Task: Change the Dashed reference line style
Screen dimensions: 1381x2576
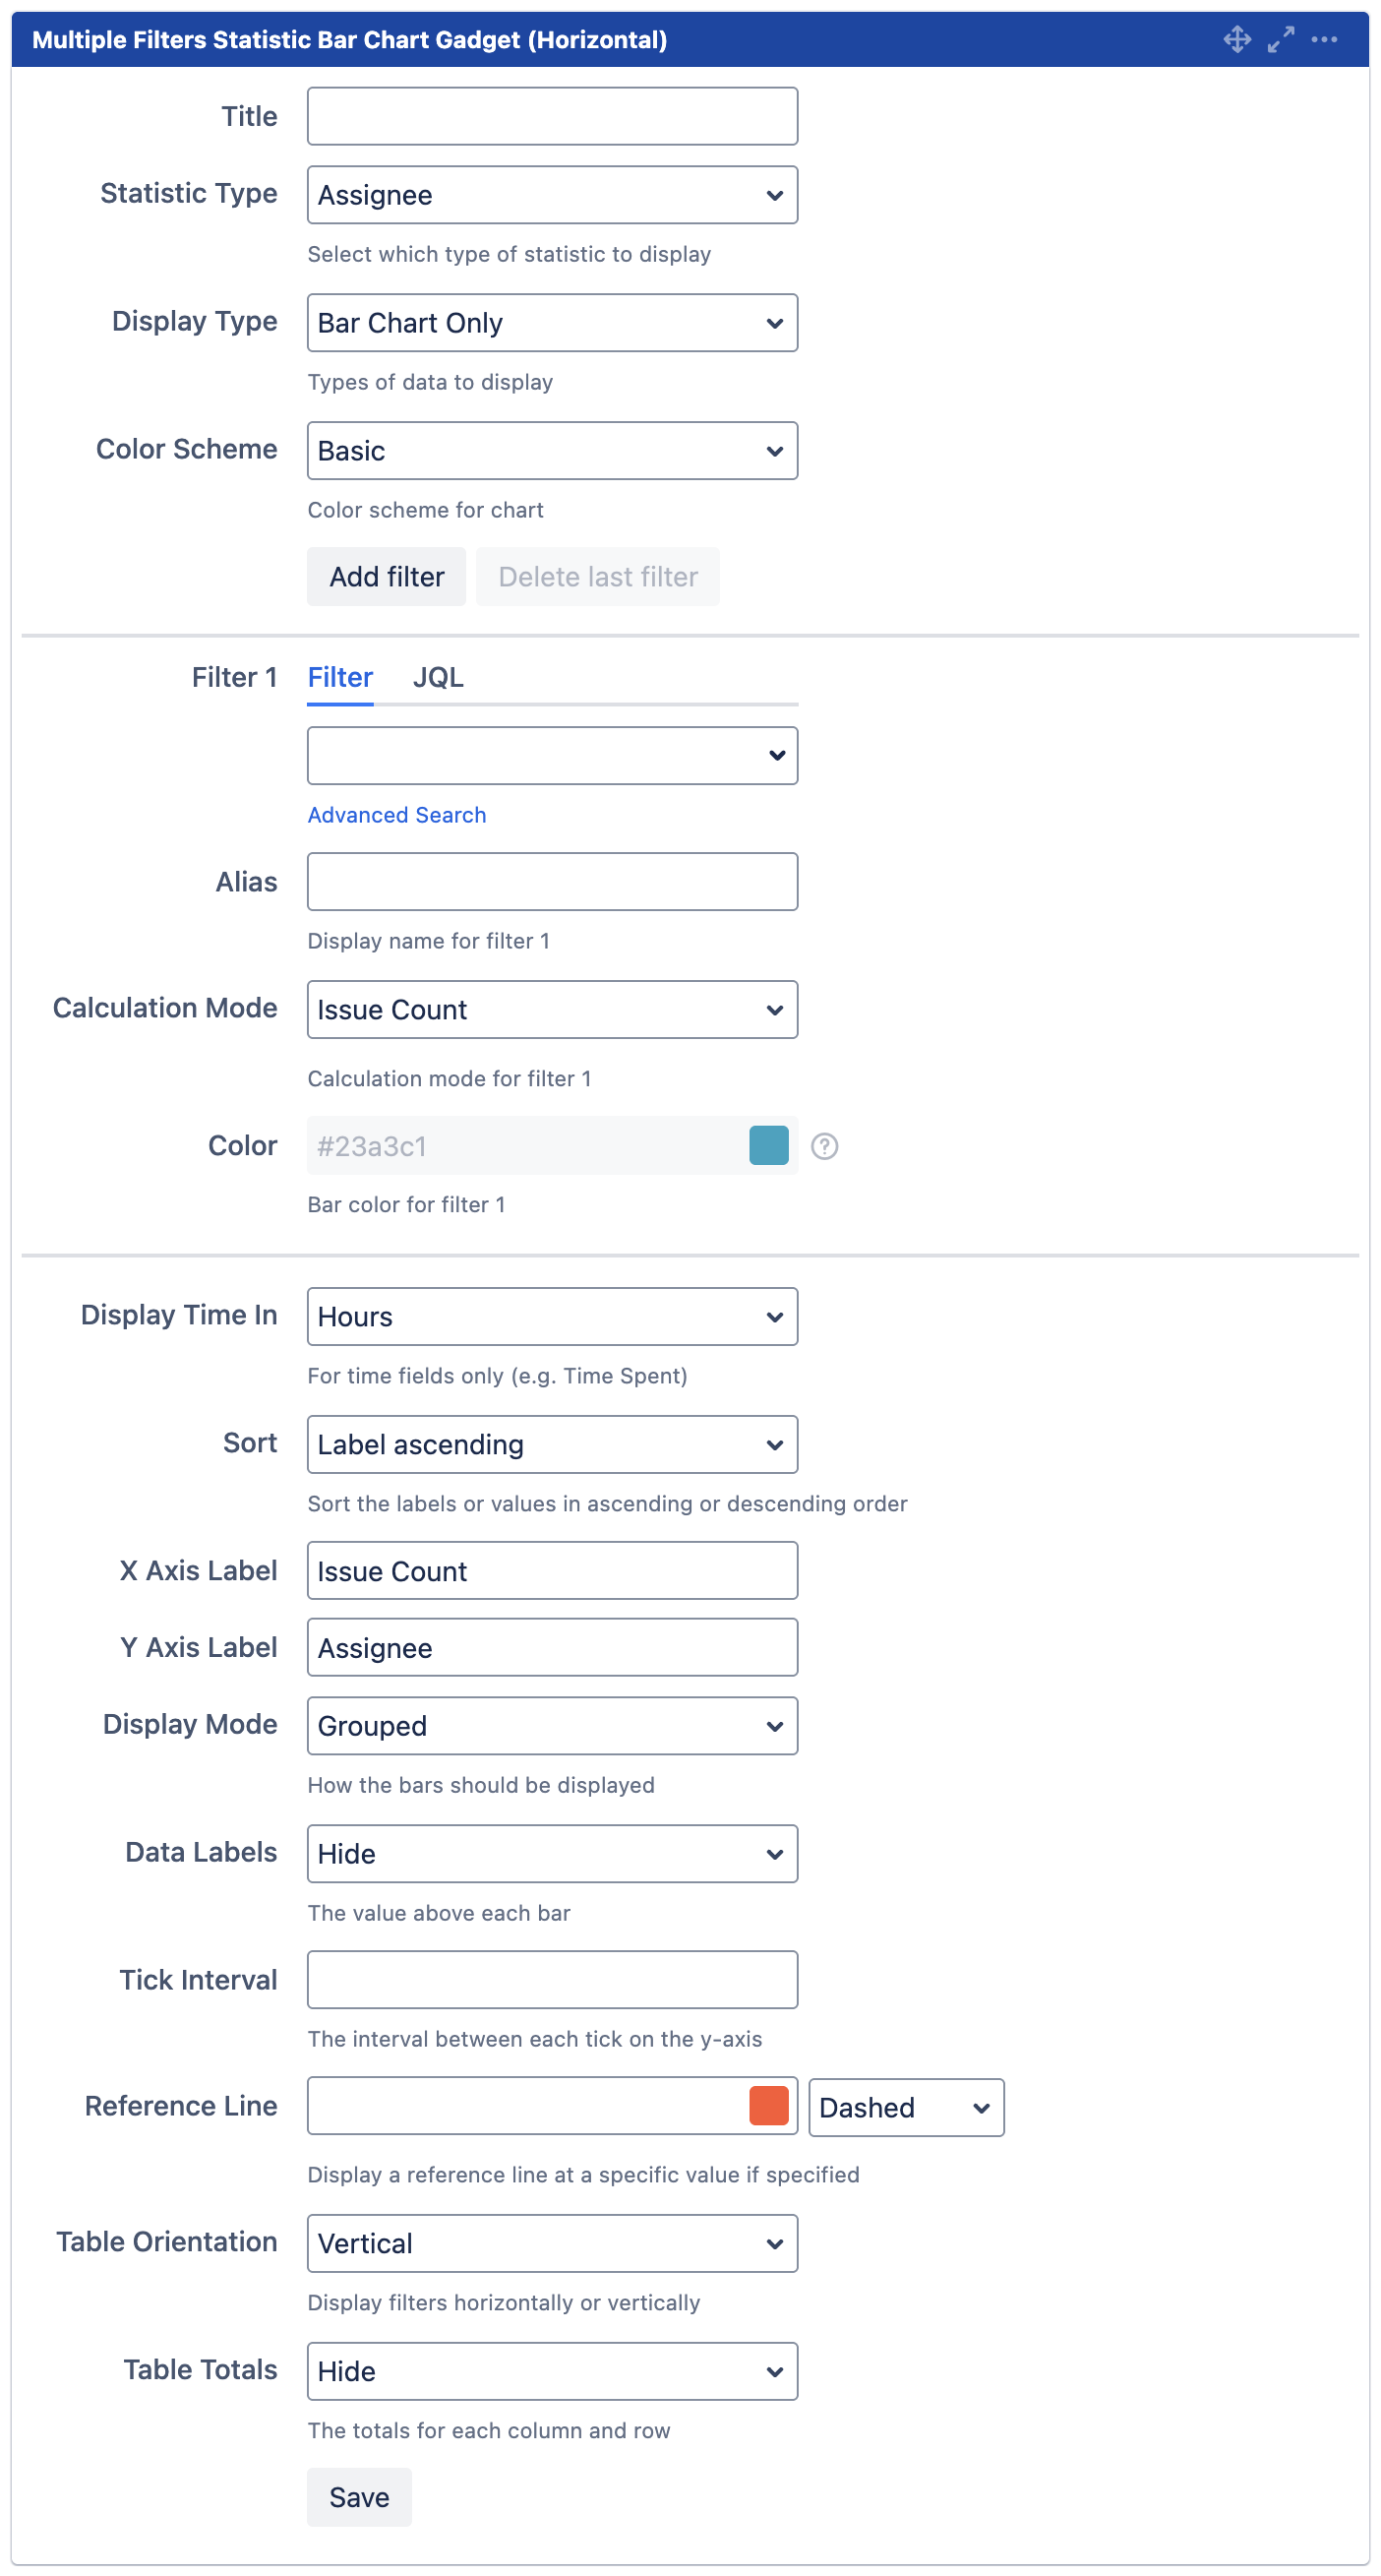Action: [x=905, y=2108]
